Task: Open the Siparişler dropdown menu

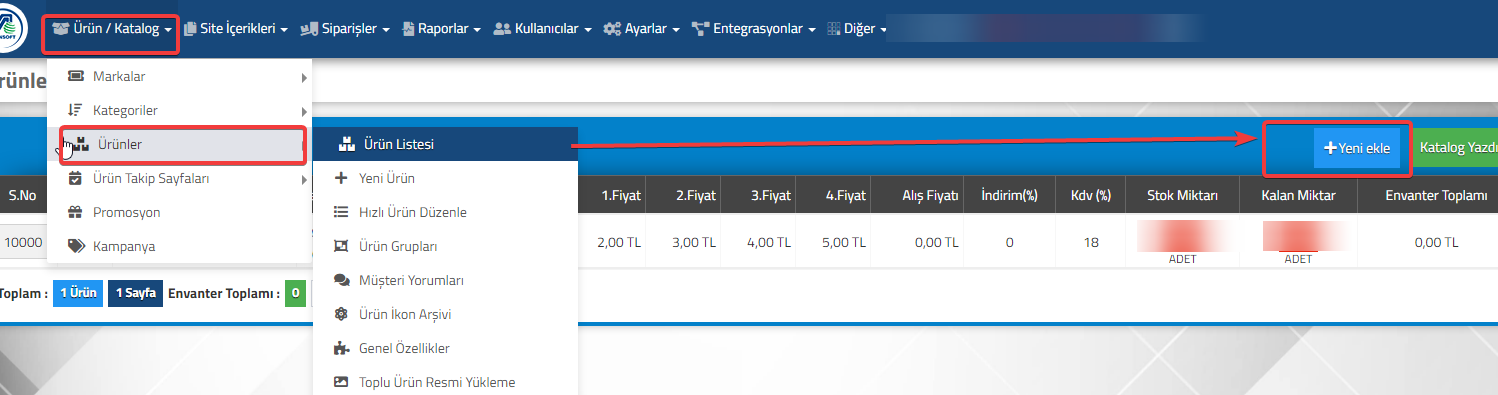Action: (344, 29)
